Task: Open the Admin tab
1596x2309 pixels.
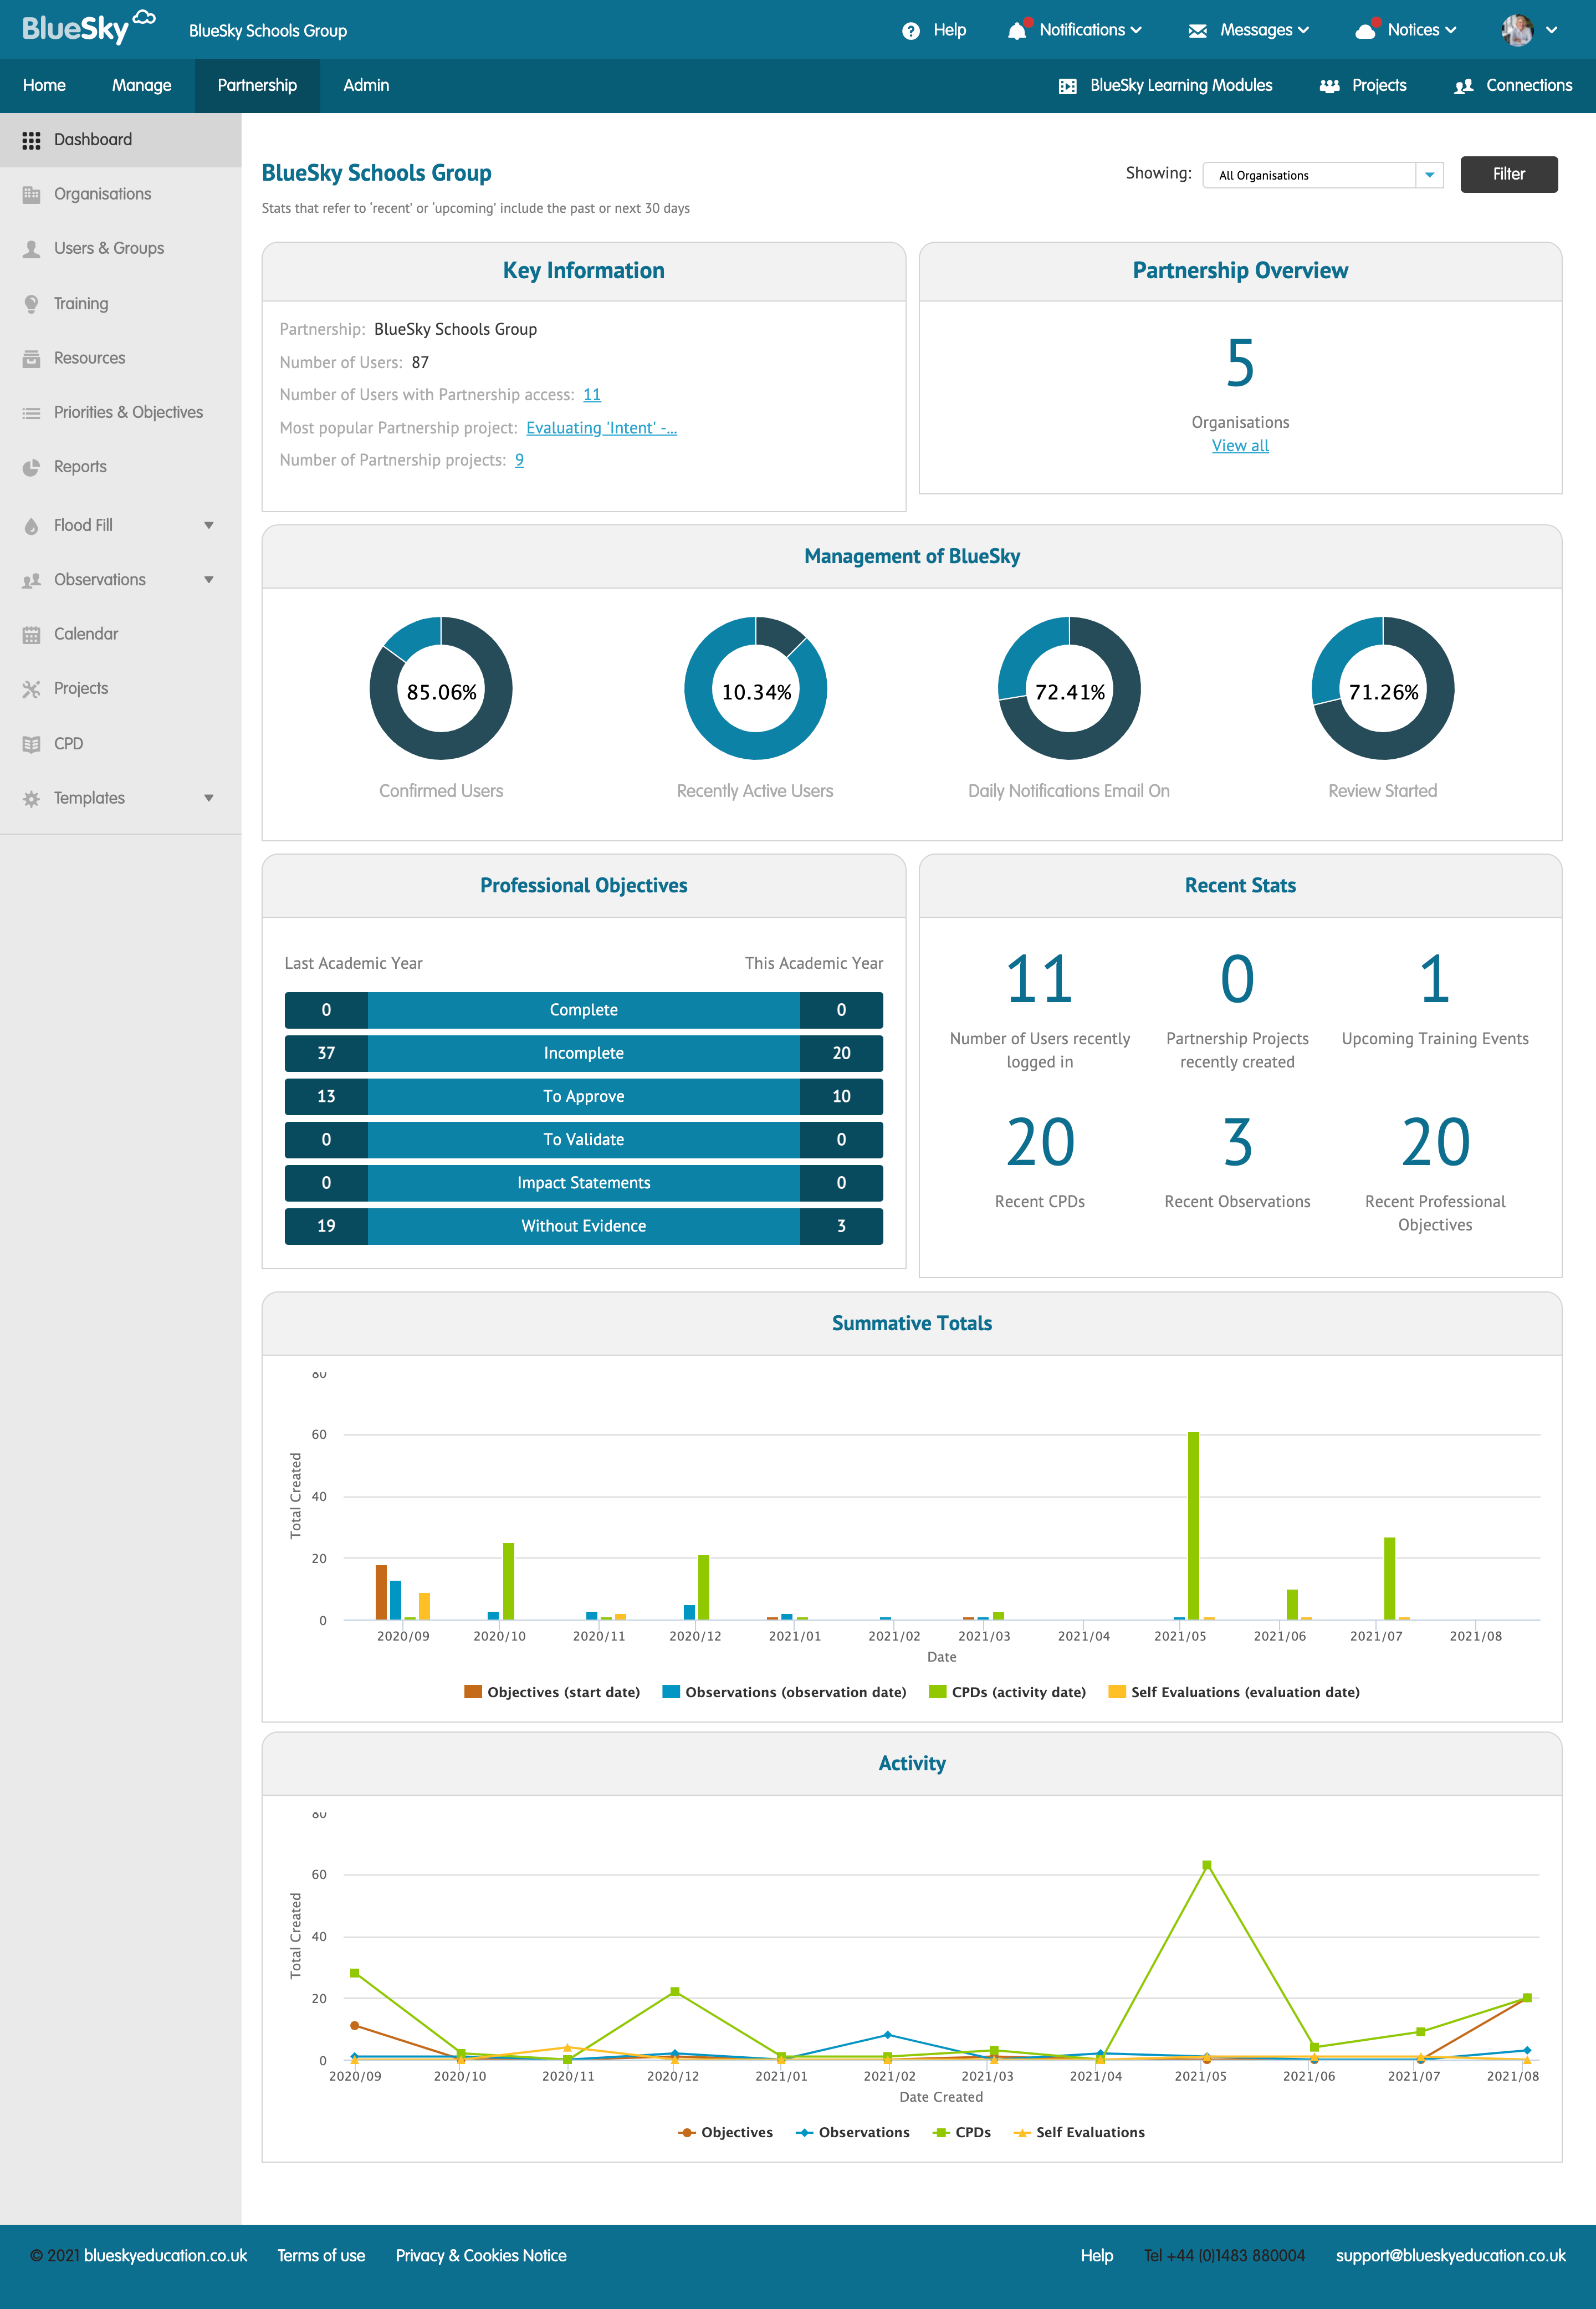Action: click(x=366, y=85)
